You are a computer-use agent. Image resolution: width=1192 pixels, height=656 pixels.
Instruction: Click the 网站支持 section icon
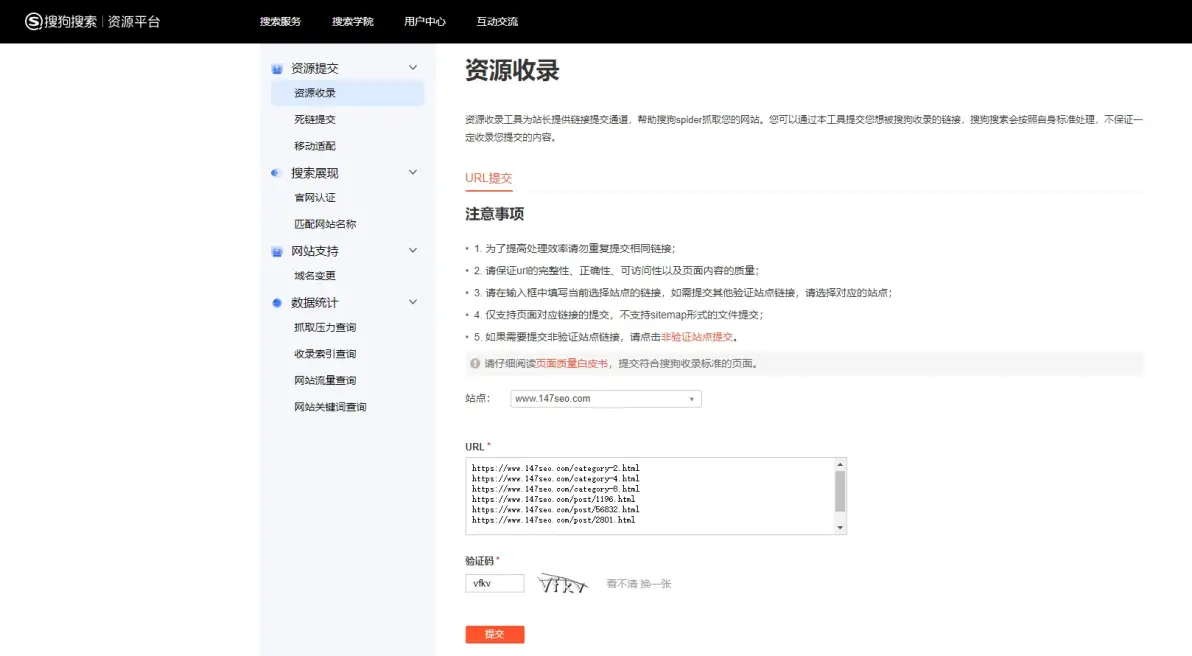point(277,252)
